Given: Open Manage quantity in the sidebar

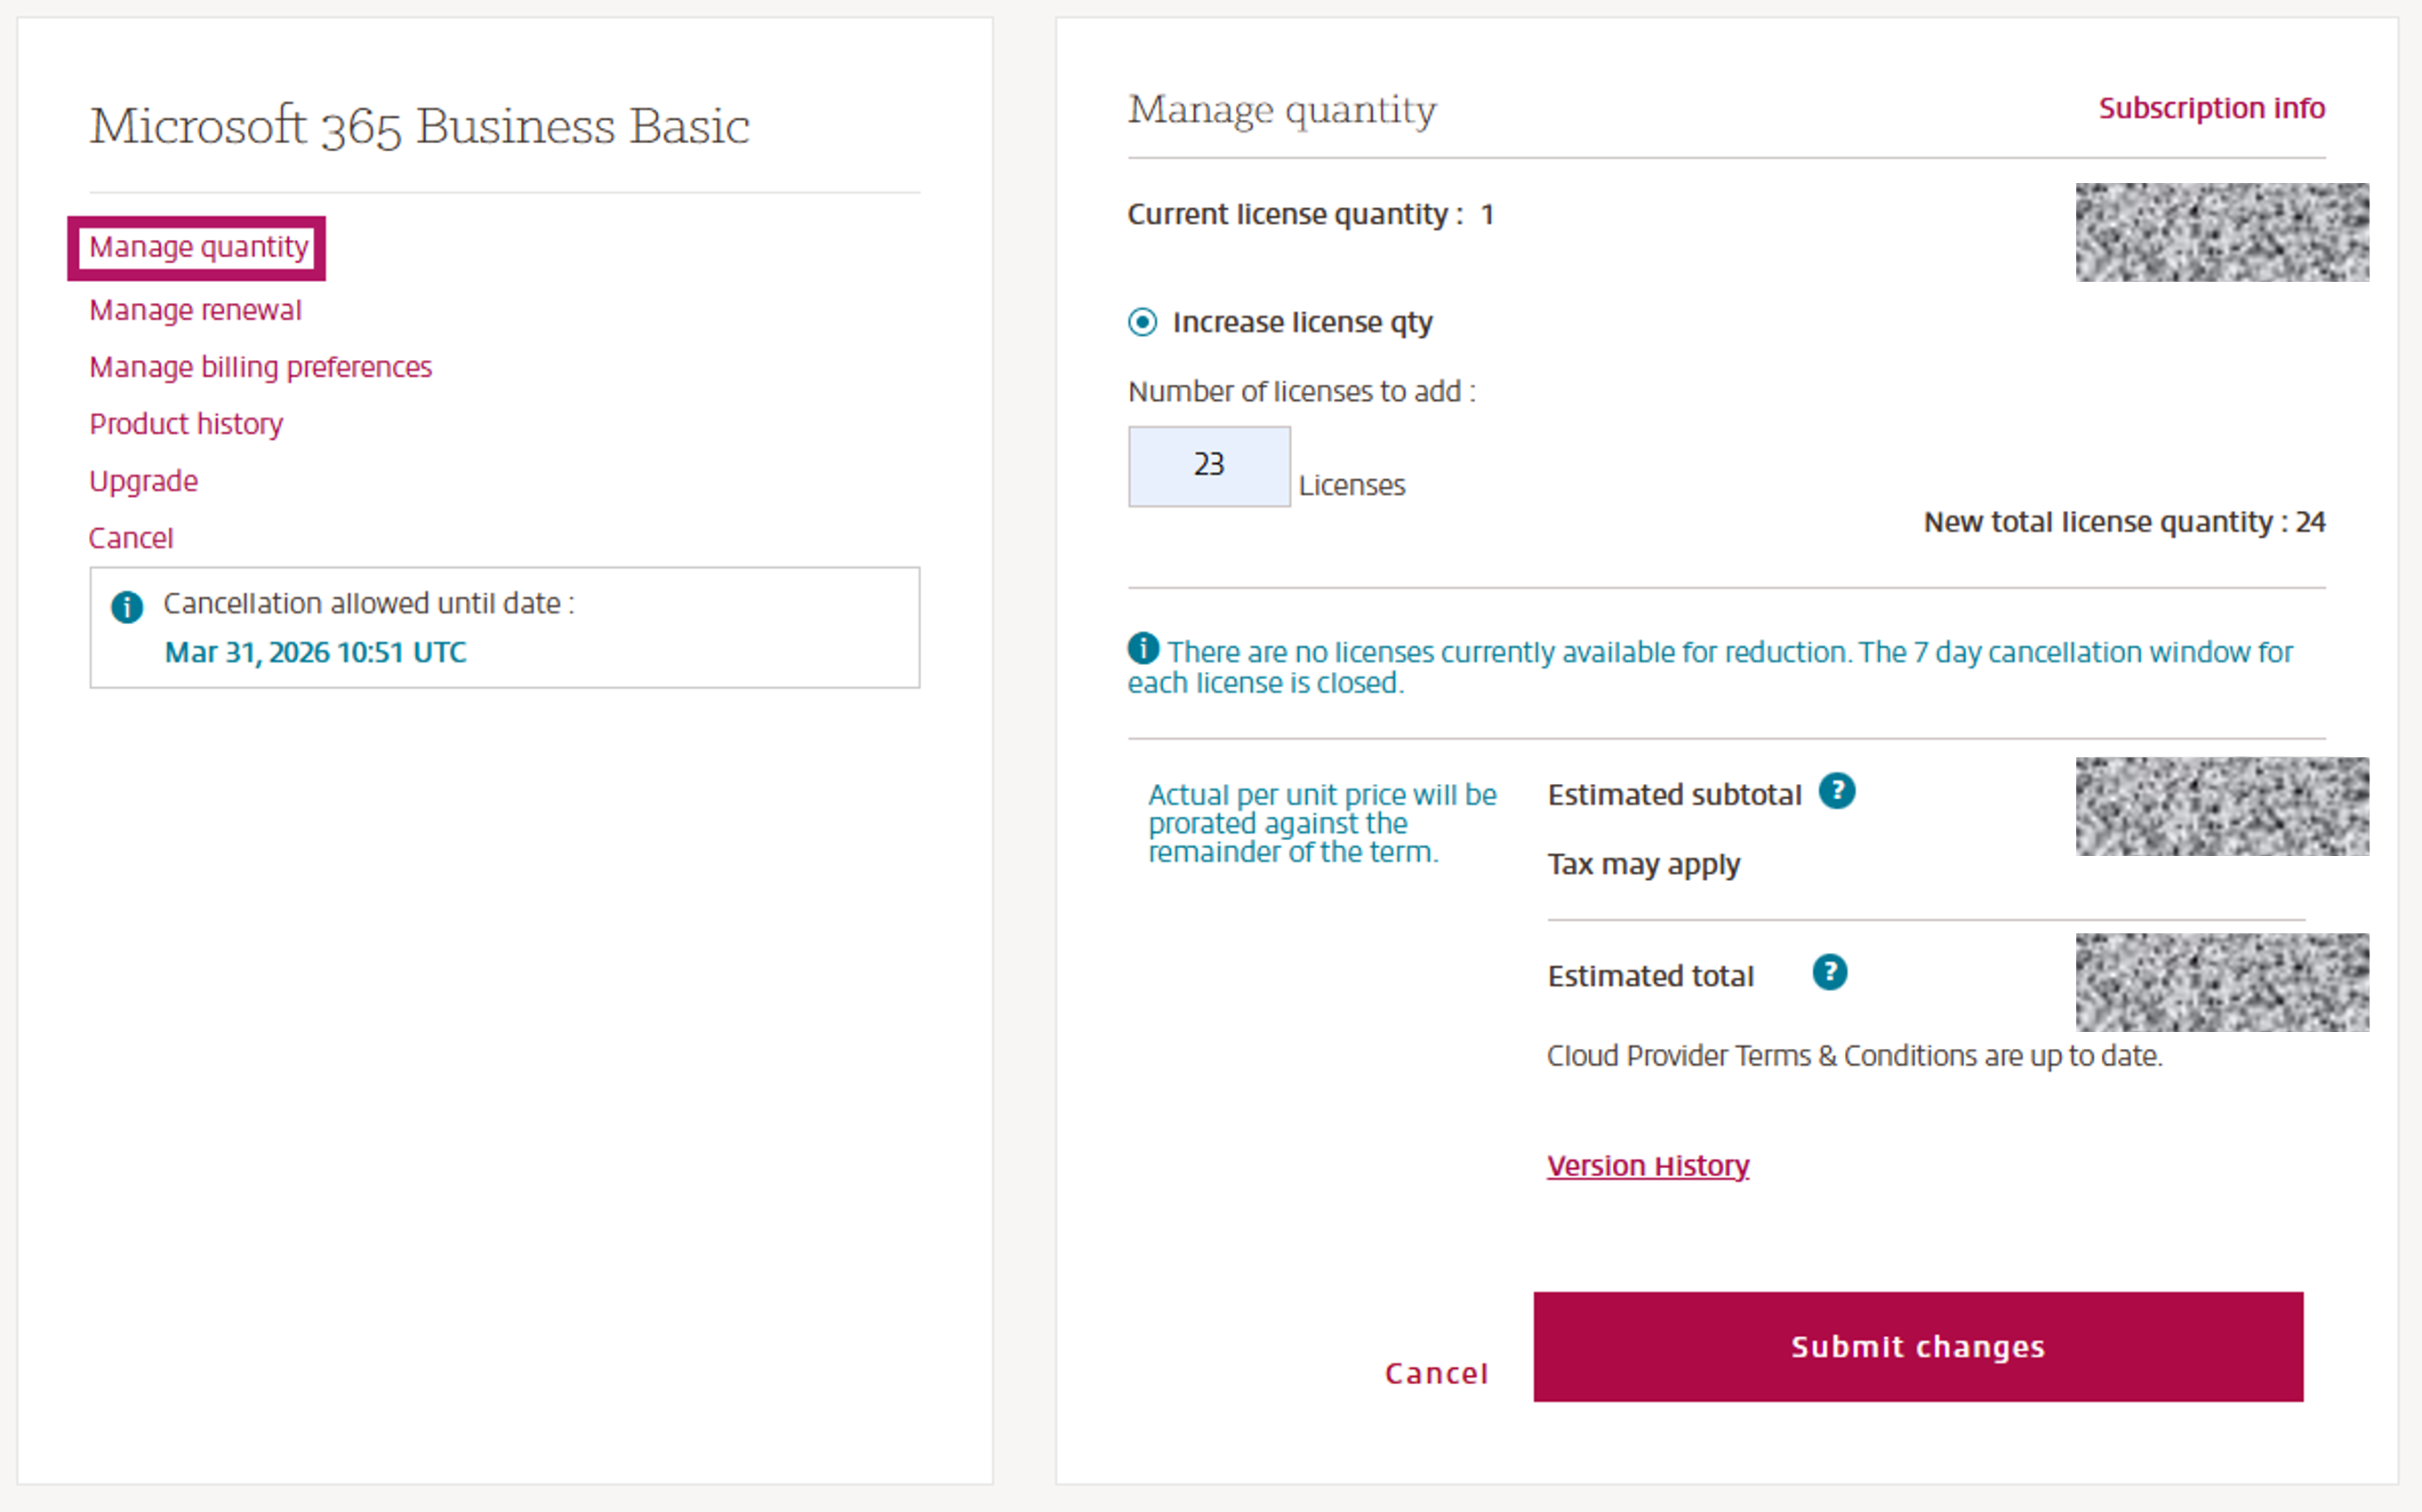Looking at the screenshot, I should click(198, 247).
